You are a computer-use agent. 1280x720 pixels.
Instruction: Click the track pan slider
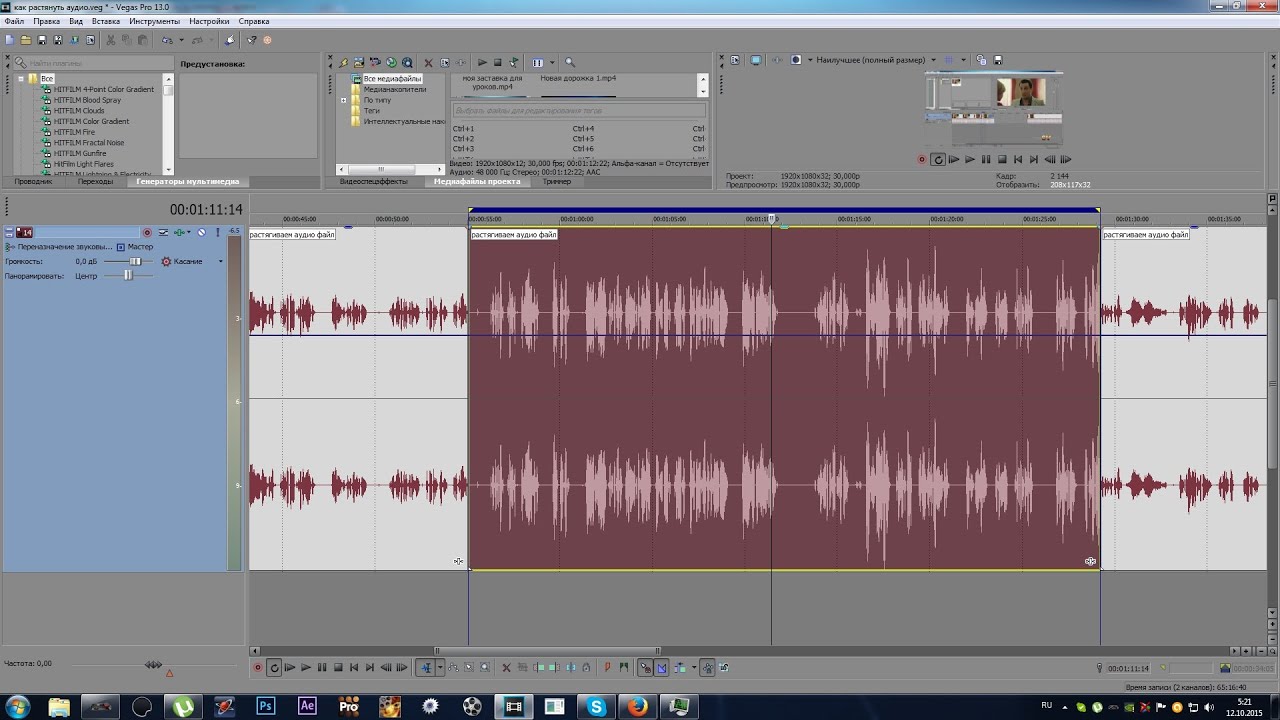pos(128,275)
